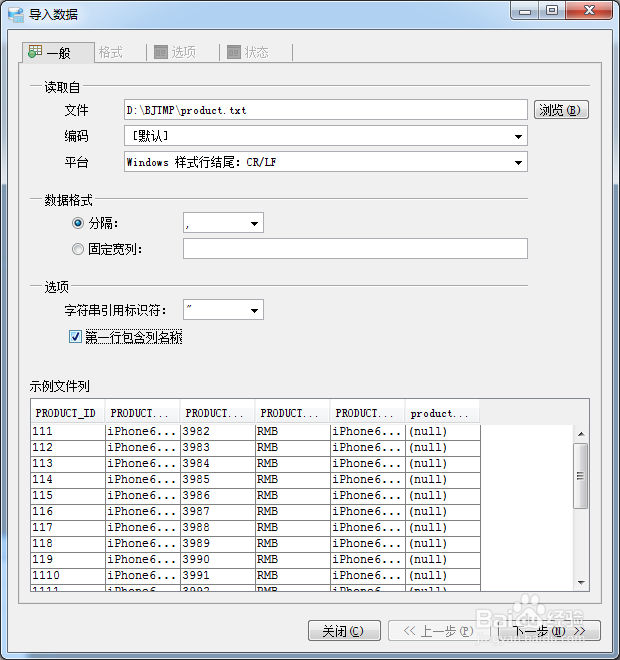Switch to the 状态 tab
The image size is (620, 660).
click(x=256, y=52)
